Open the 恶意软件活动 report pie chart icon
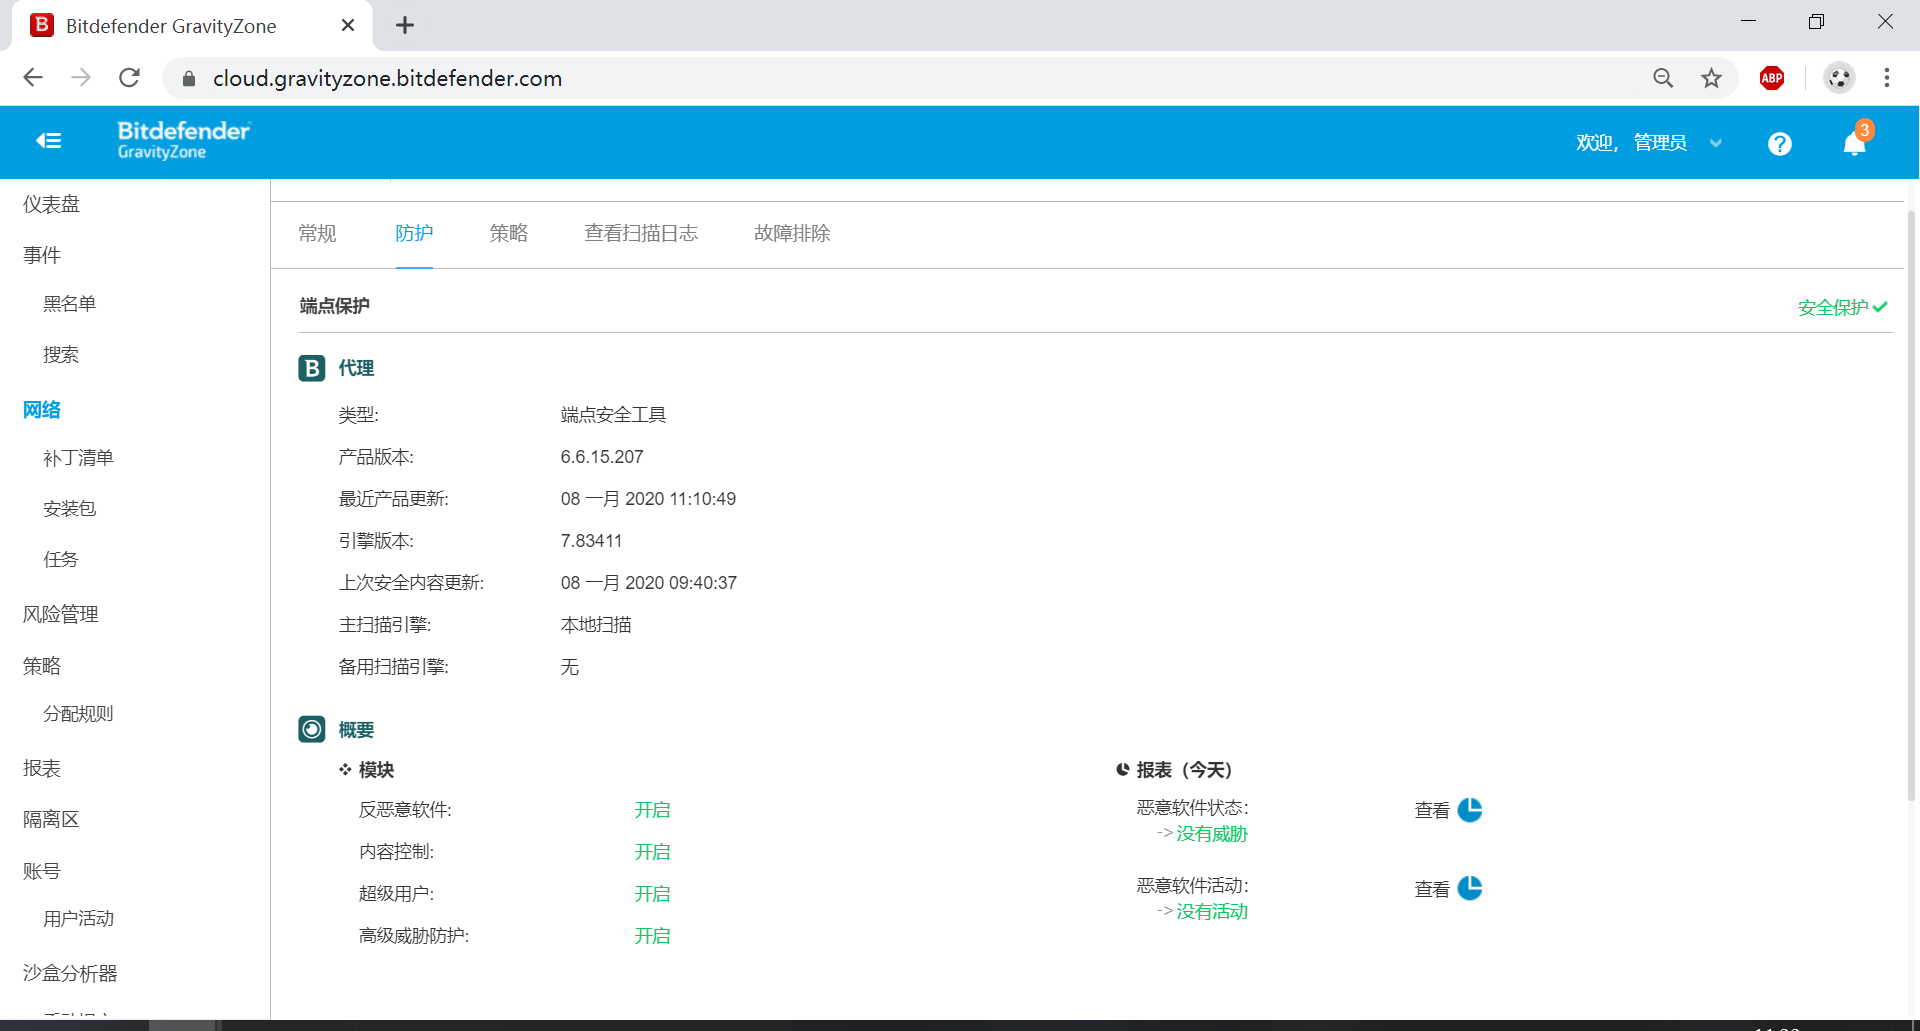The image size is (1920, 1031). pyautogui.click(x=1470, y=888)
